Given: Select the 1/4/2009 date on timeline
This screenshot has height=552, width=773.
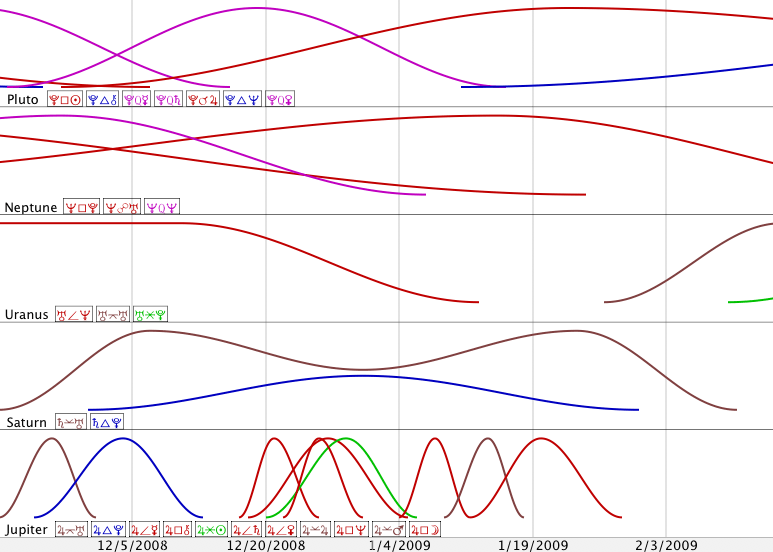Looking at the screenshot, I should coord(400,545).
